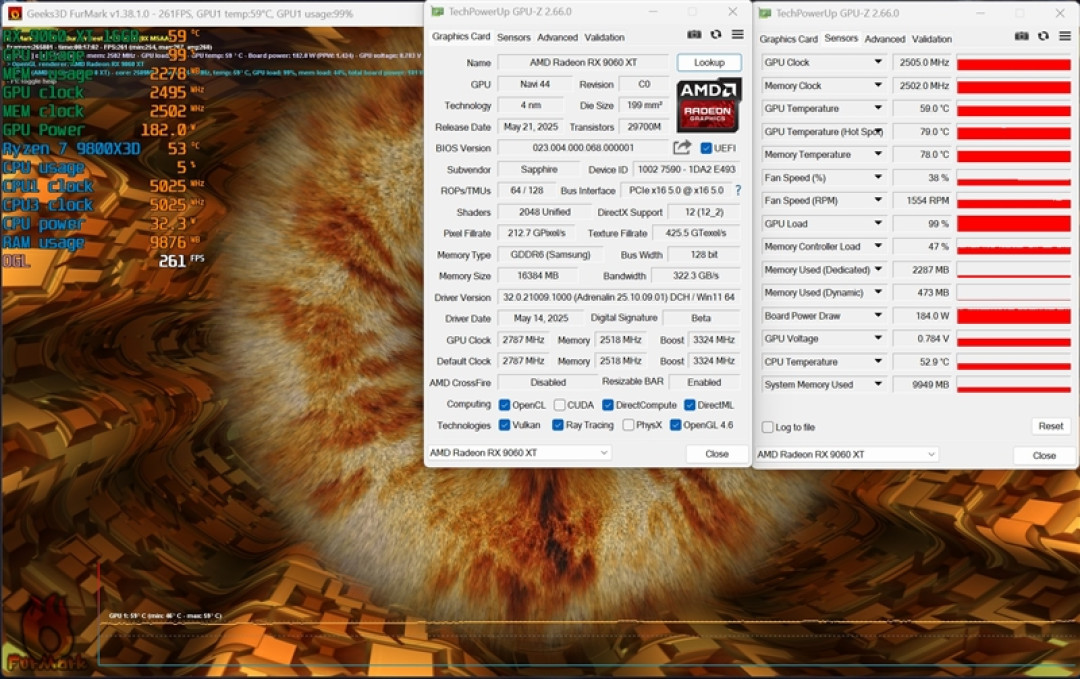Click refresh icon in Graphics Card window

point(716,34)
